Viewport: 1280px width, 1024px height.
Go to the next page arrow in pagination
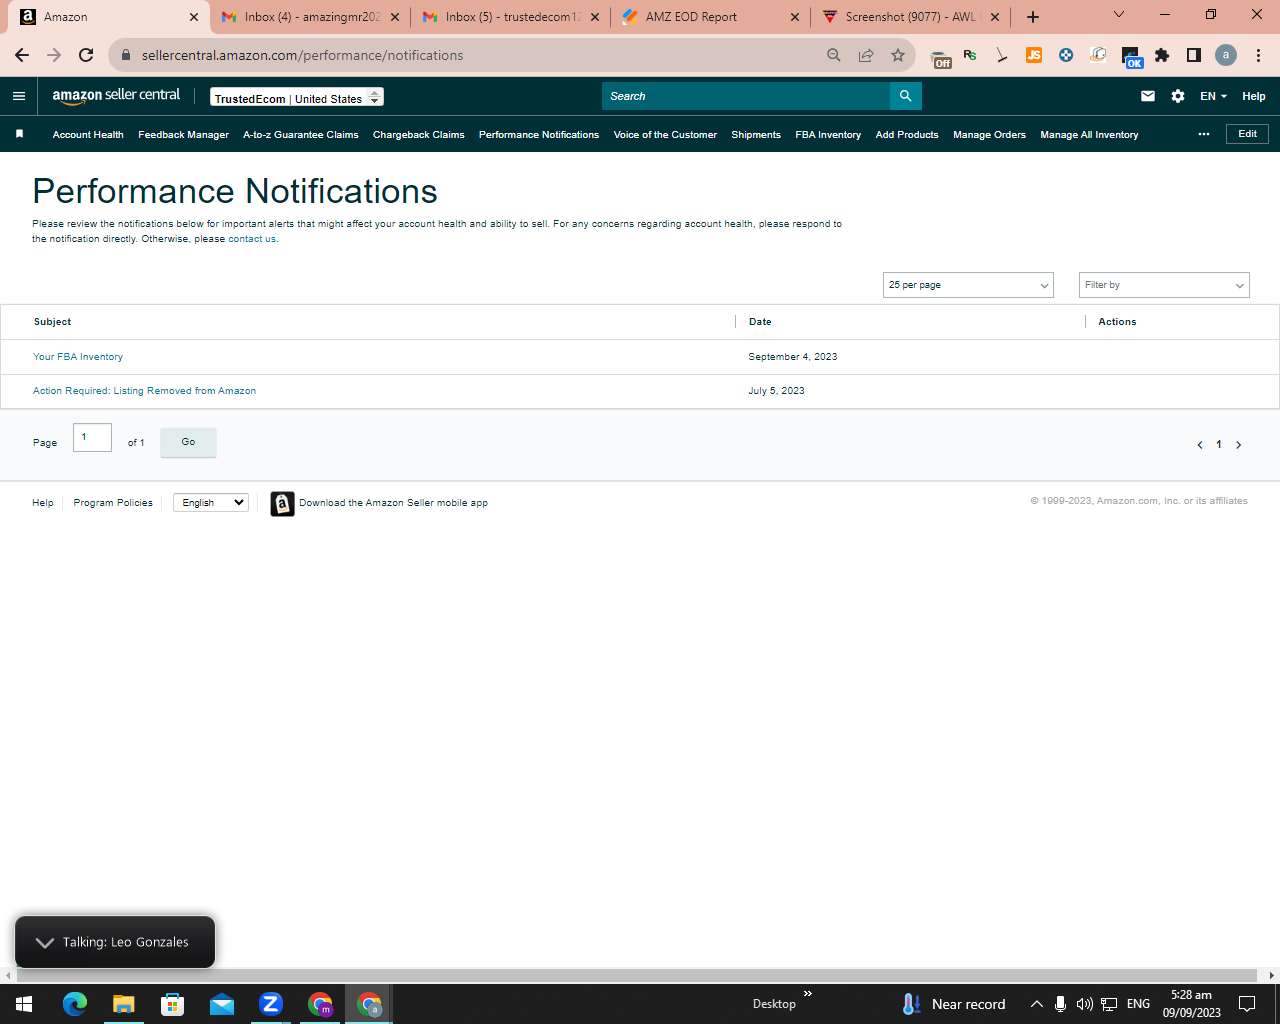tap(1238, 445)
